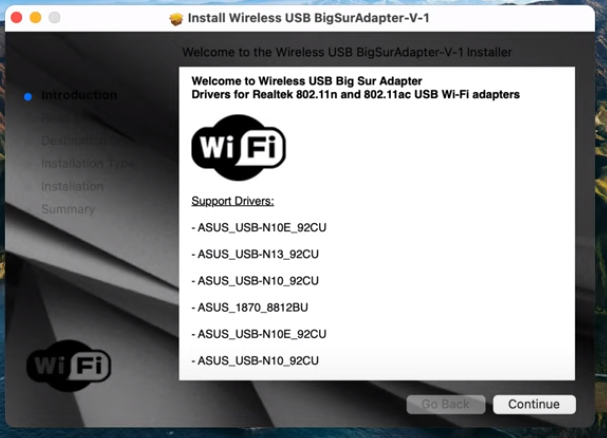Select the Introduction step in the sidebar
This screenshot has width=607, height=438.
click(x=79, y=96)
